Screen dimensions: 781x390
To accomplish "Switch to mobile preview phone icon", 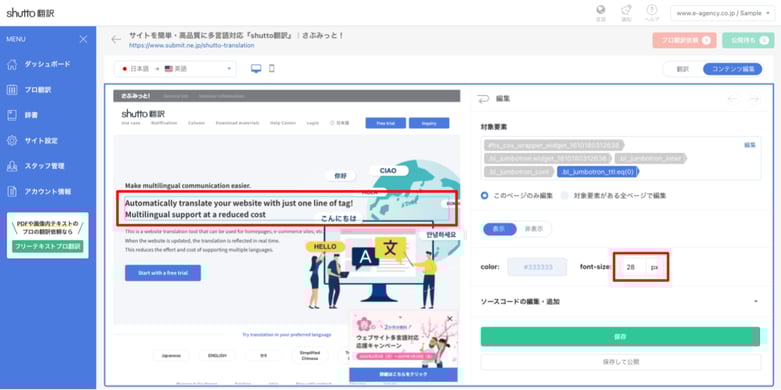I will click(271, 69).
